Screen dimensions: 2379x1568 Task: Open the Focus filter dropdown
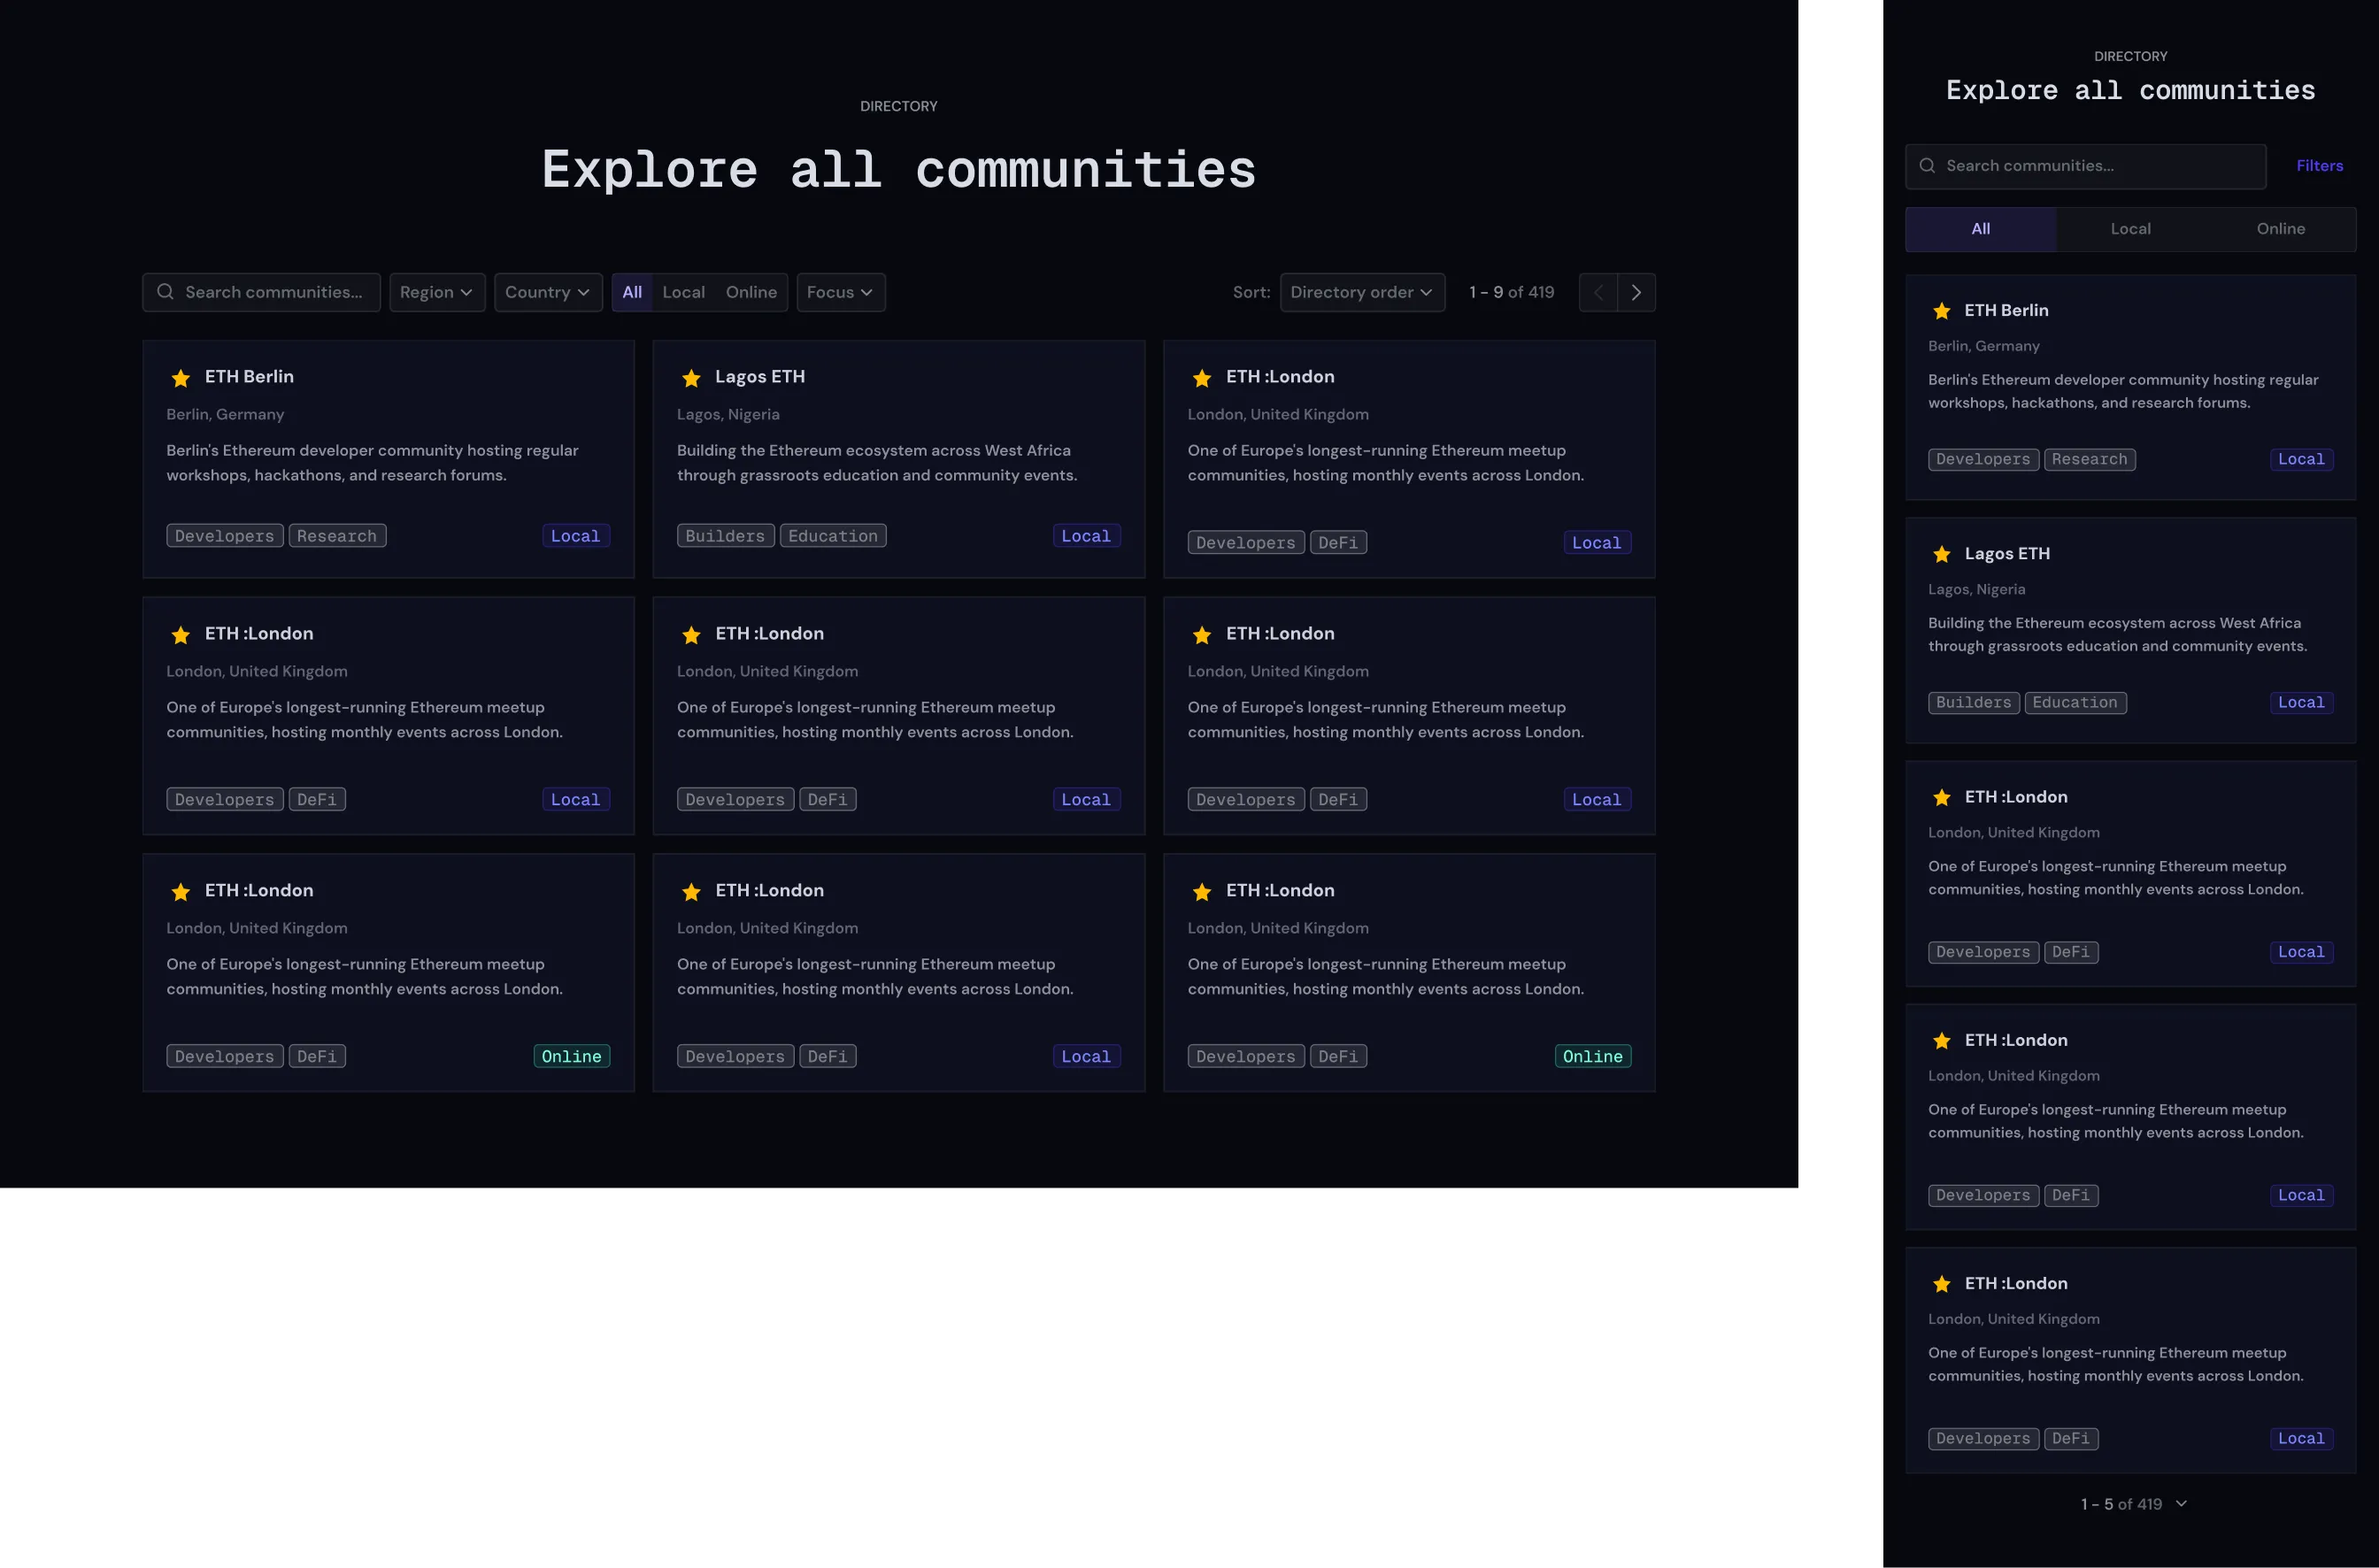tap(841, 292)
